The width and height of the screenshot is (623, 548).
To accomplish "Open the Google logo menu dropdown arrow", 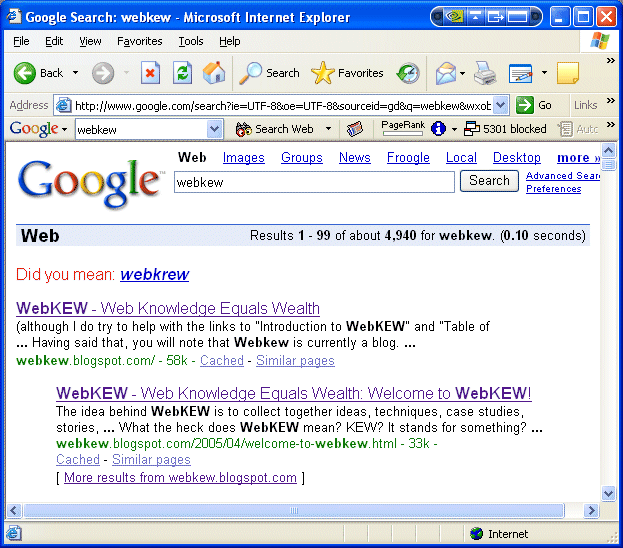I will (64, 129).
